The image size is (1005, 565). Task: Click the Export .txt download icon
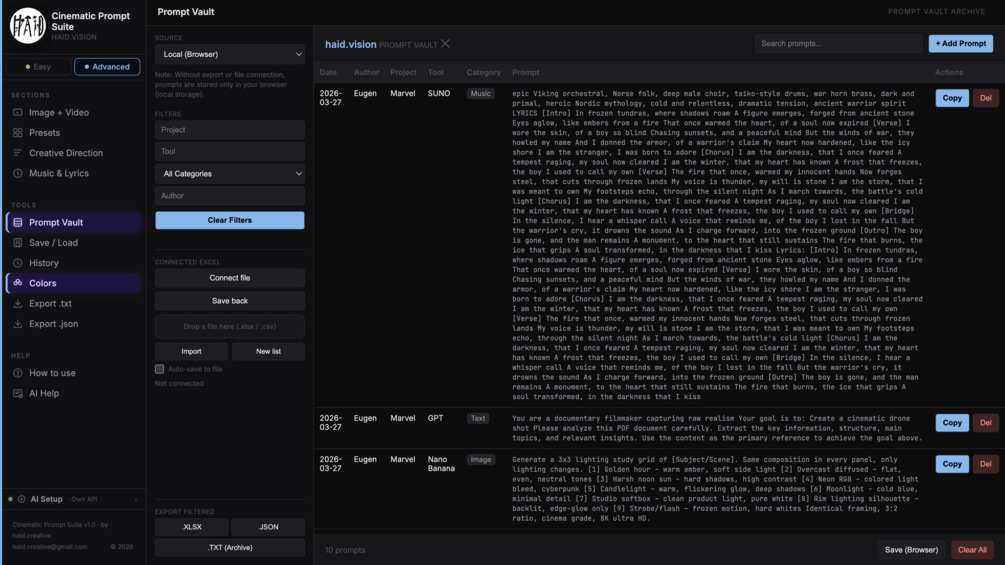pyautogui.click(x=18, y=304)
